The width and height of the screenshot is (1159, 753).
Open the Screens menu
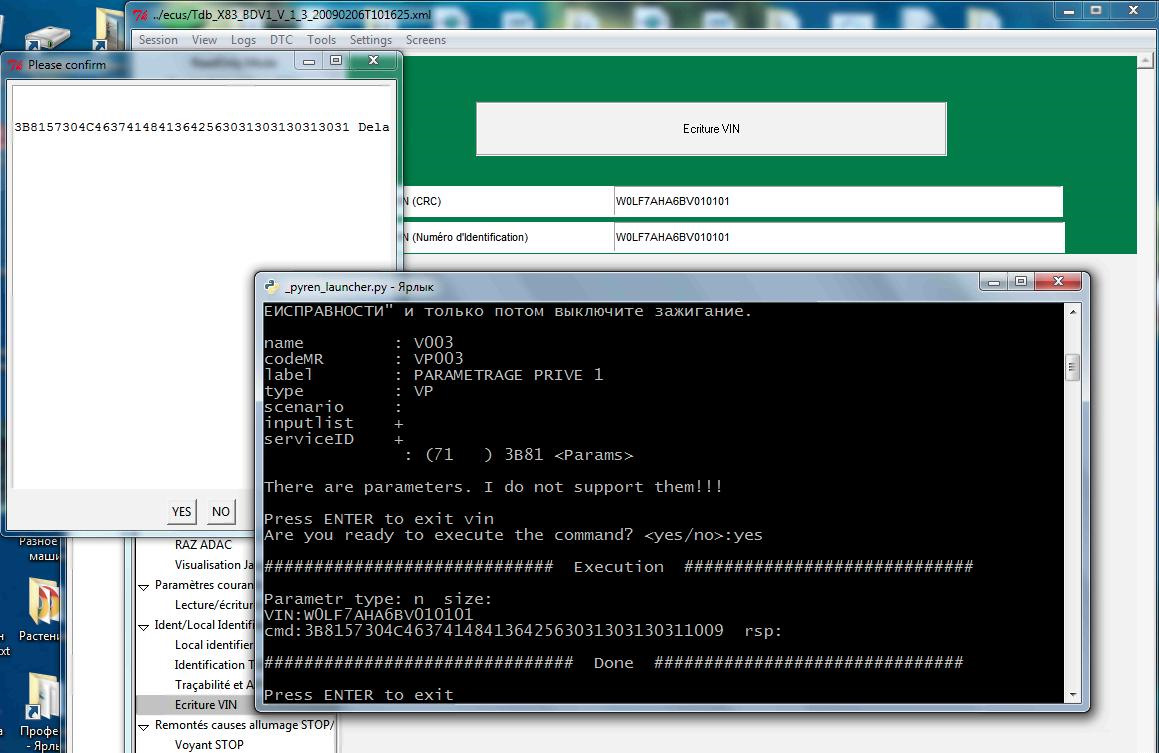coord(426,40)
